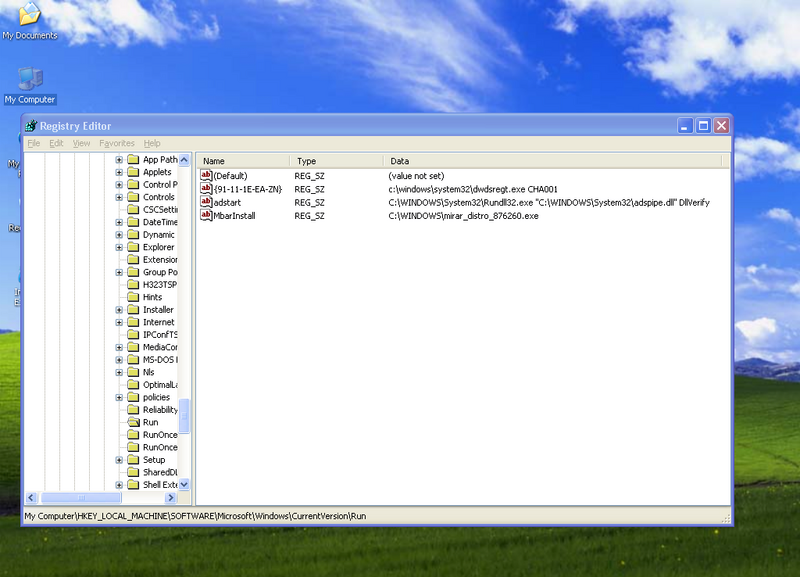Expand the policies key node

(x=119, y=397)
